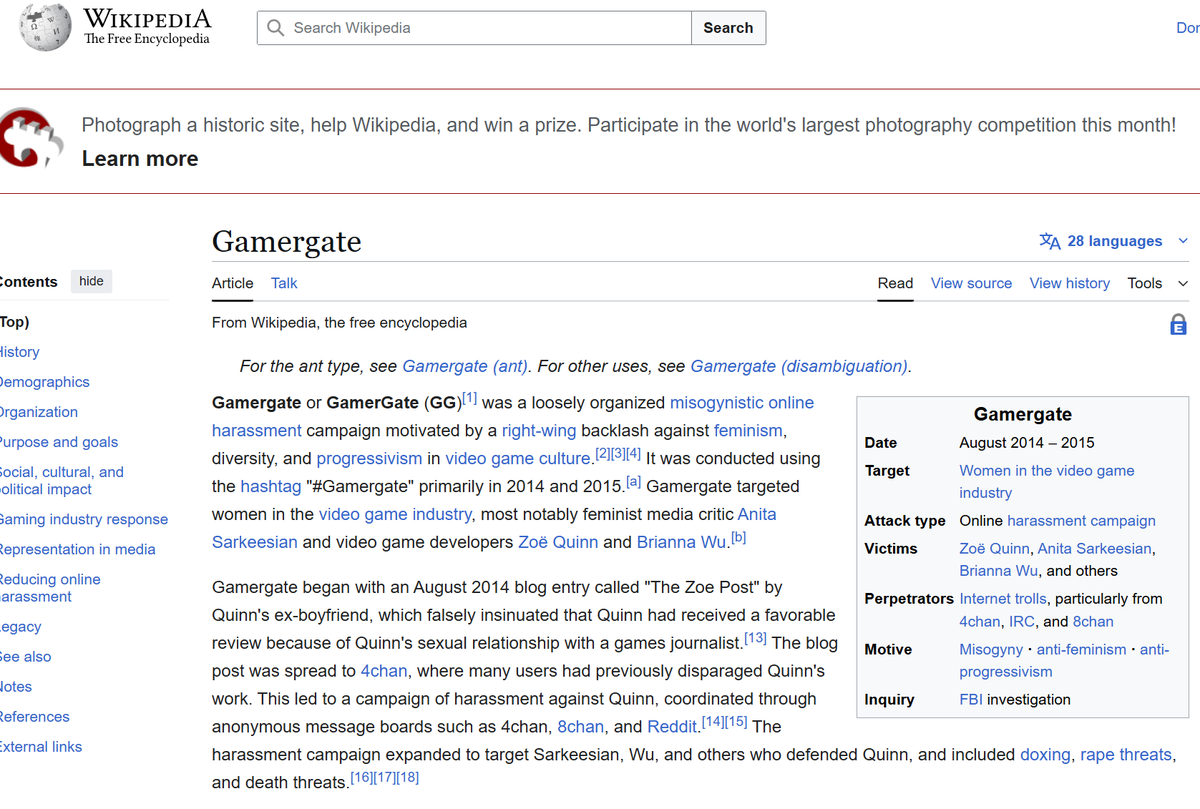This screenshot has width=1200, height=809.
Task: Open the Tools dropdown menu
Action: pyautogui.click(x=1158, y=283)
